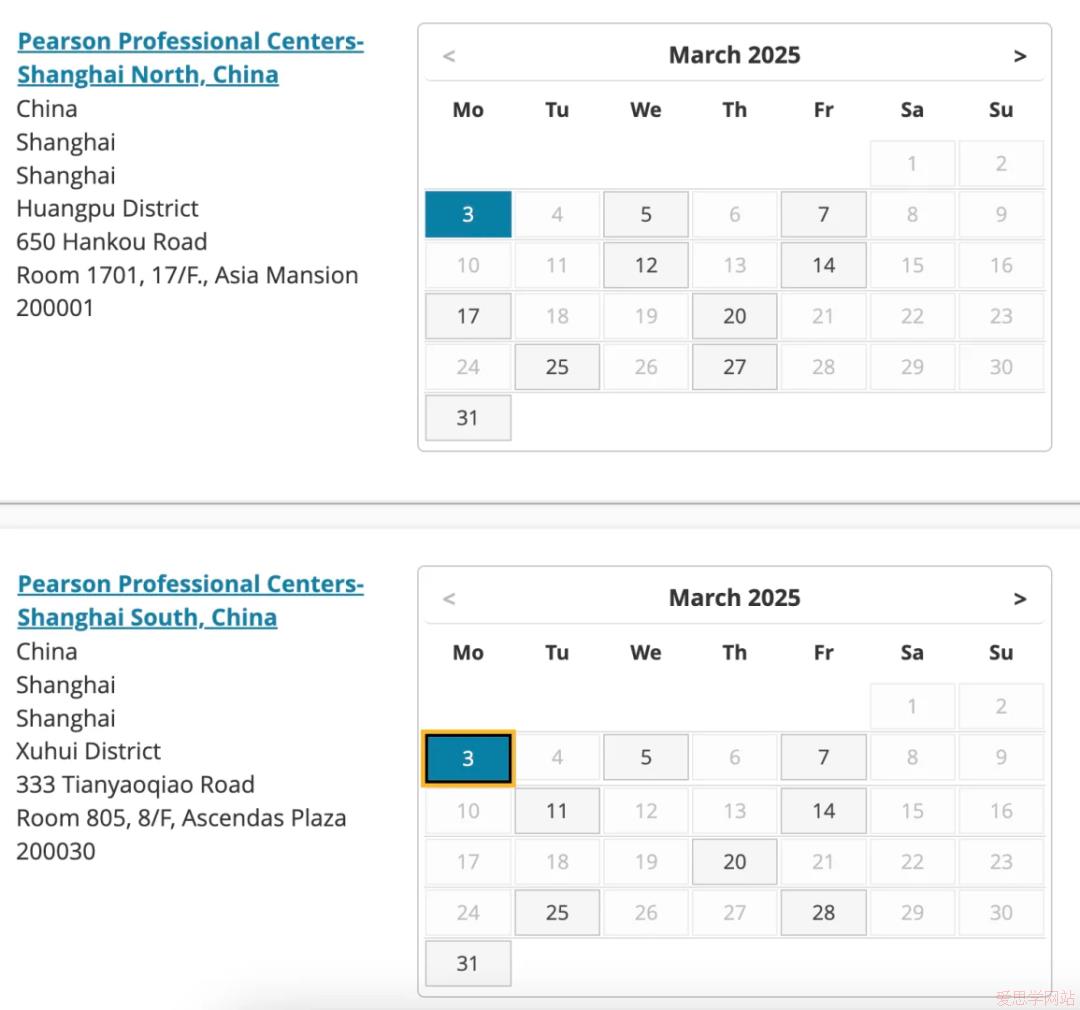Image resolution: width=1080 pixels, height=1010 pixels.
Task: Click 'Xuhui District' text
Action: coord(88,752)
